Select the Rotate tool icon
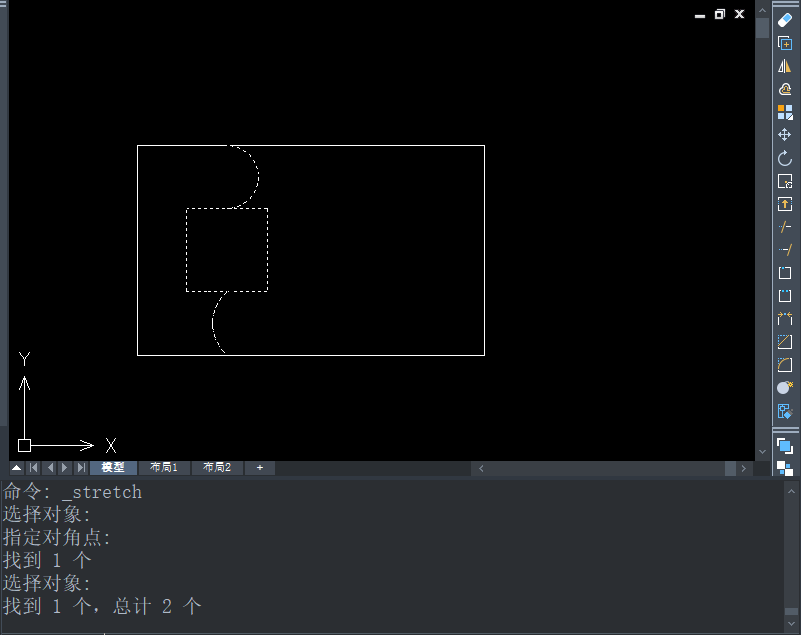This screenshot has height=635, width=801. (x=785, y=158)
